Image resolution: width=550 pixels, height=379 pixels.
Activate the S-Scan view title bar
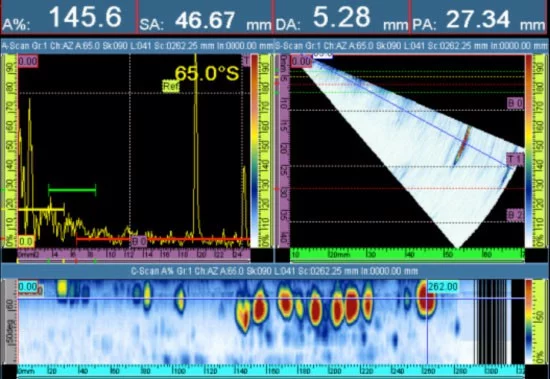[x=411, y=46]
